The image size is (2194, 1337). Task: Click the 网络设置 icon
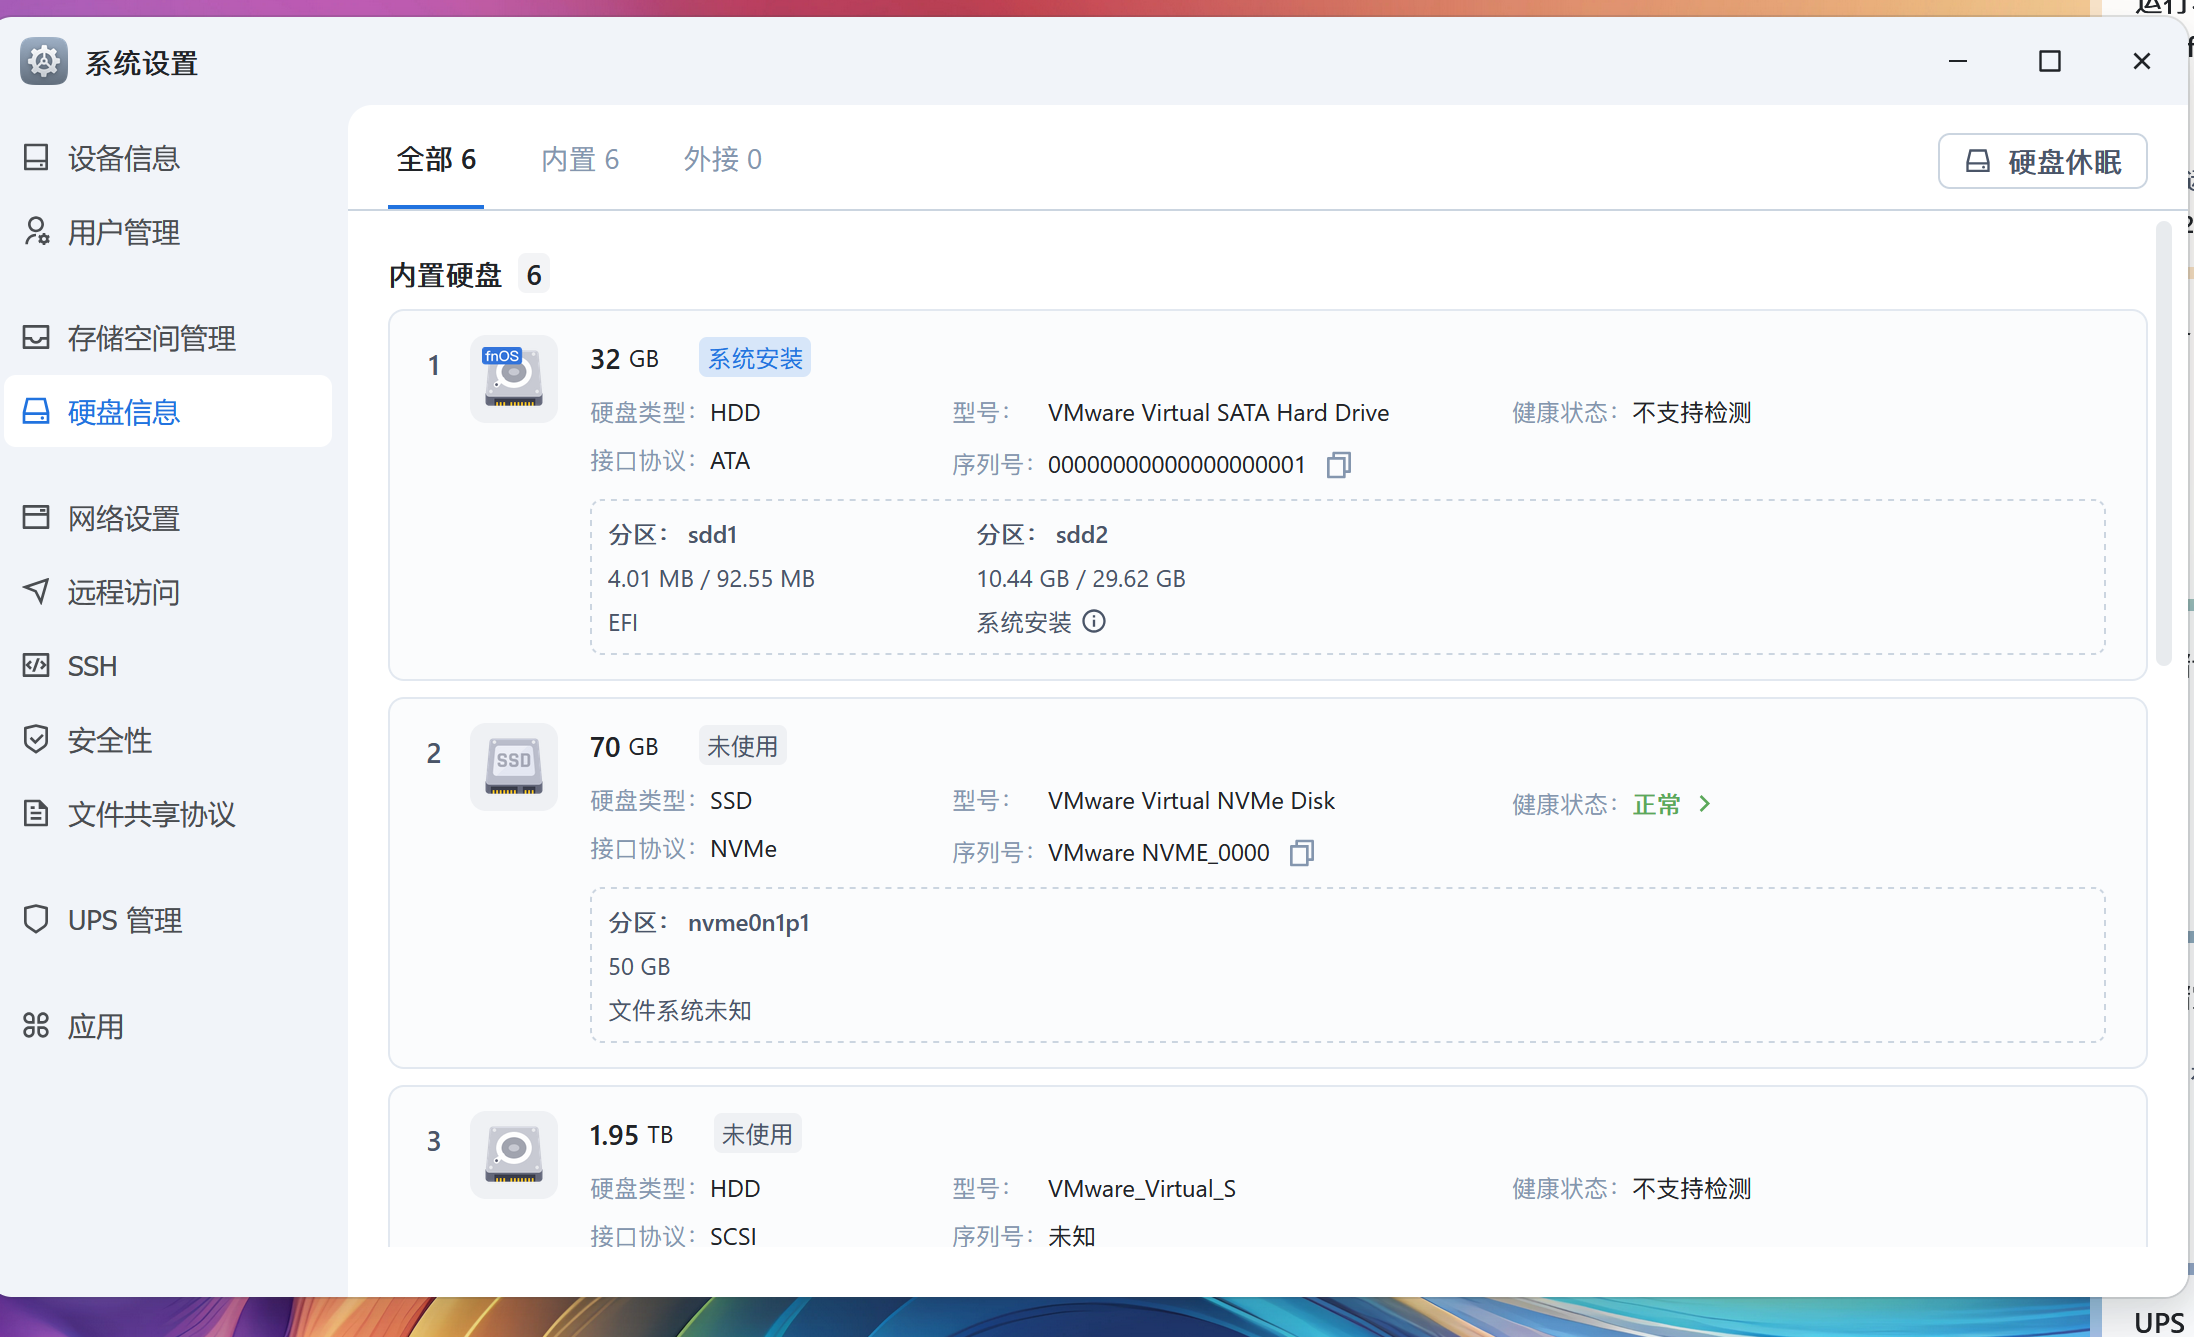pyautogui.click(x=36, y=517)
